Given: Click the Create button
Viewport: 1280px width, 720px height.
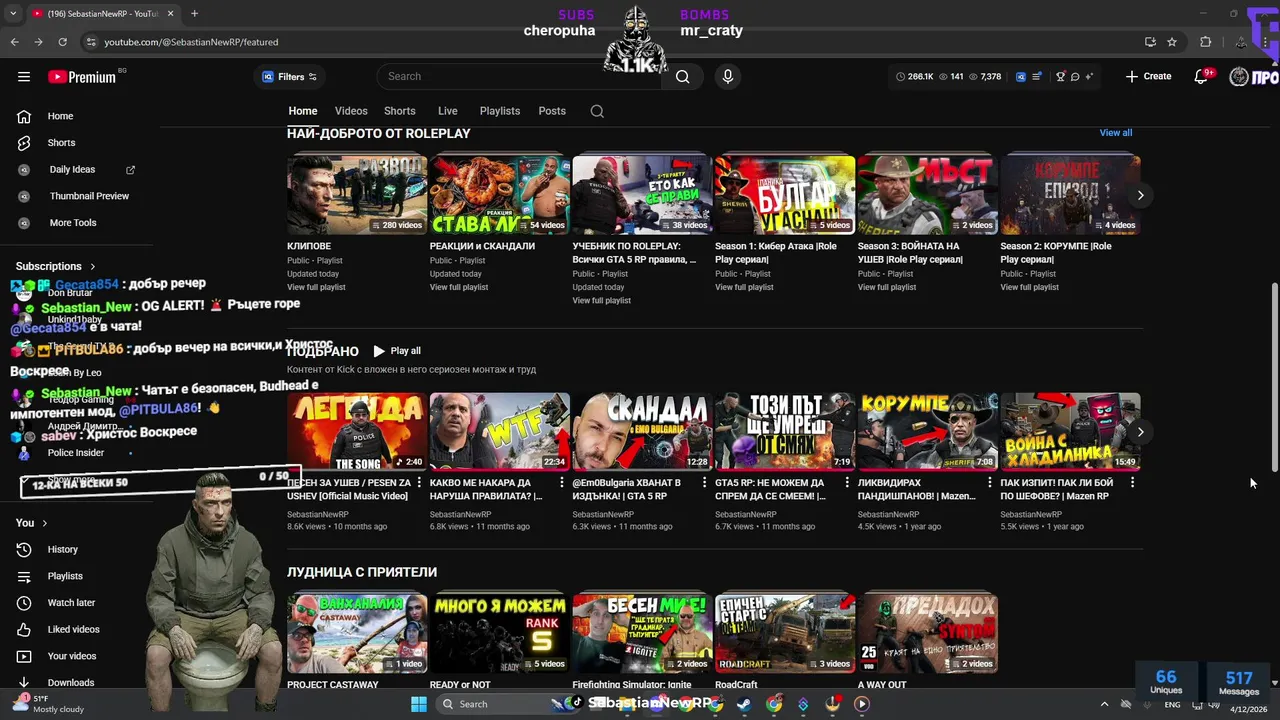Looking at the screenshot, I should coord(1148,76).
